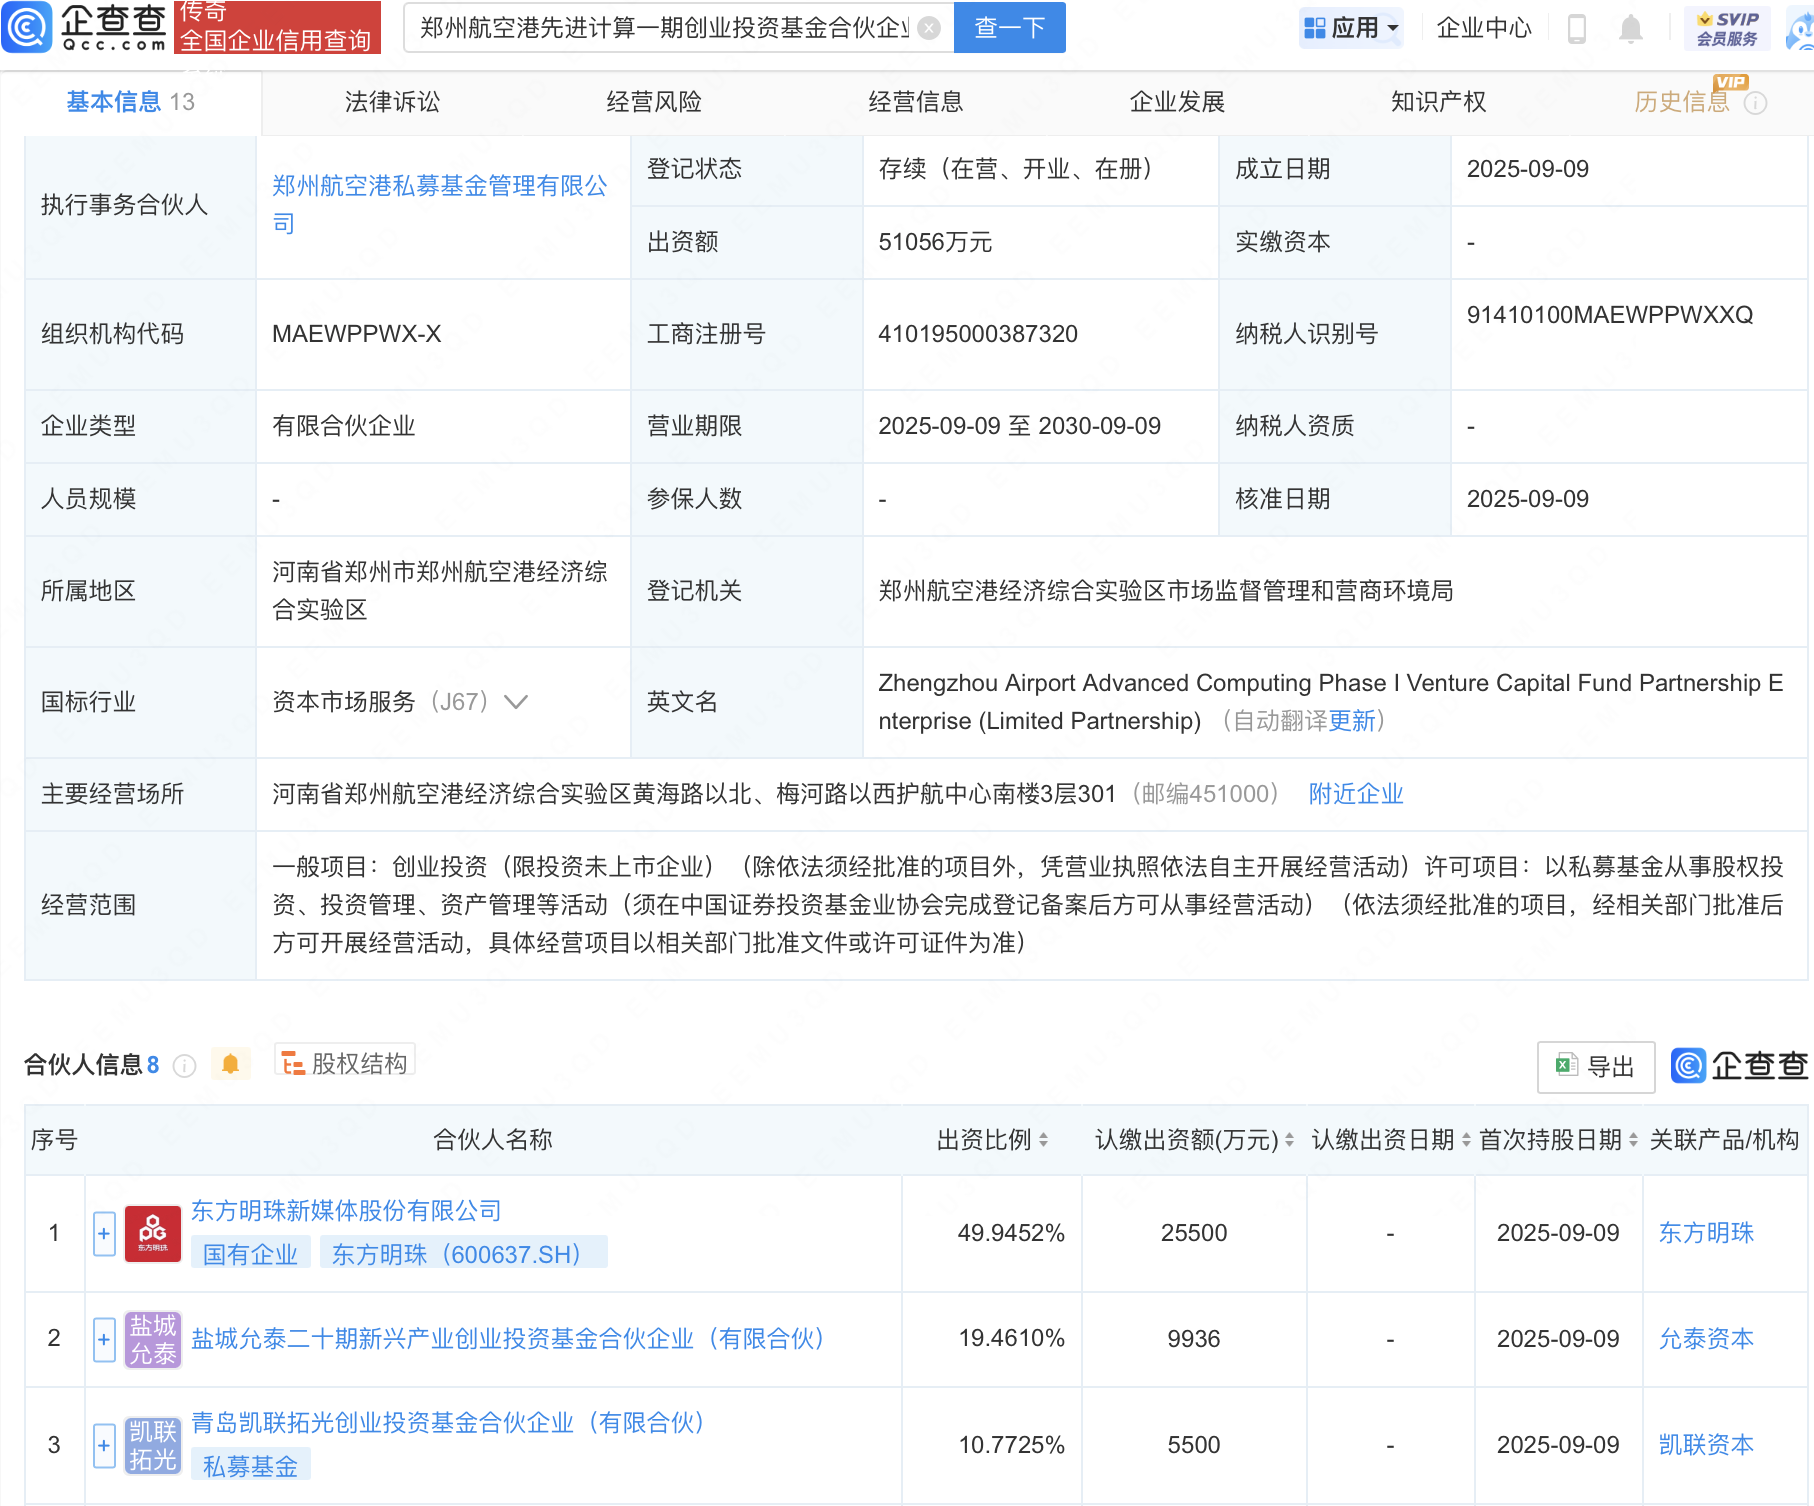1814x1506 pixels.
Task: Sort by 首次持股日期 column
Action: click(x=1633, y=1140)
